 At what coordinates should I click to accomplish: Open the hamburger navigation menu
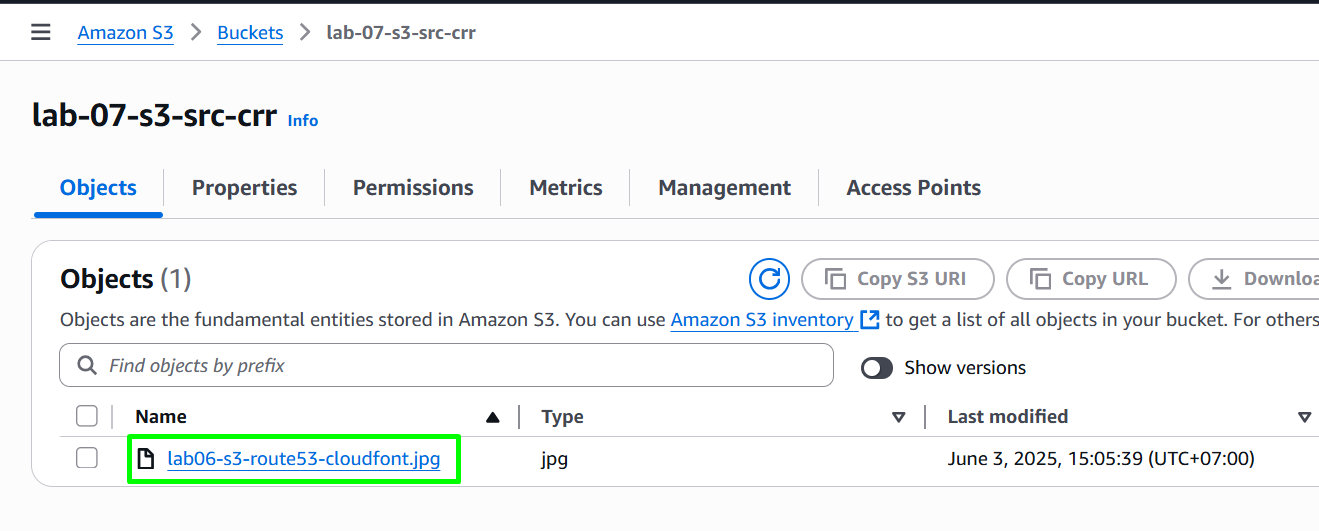41,32
